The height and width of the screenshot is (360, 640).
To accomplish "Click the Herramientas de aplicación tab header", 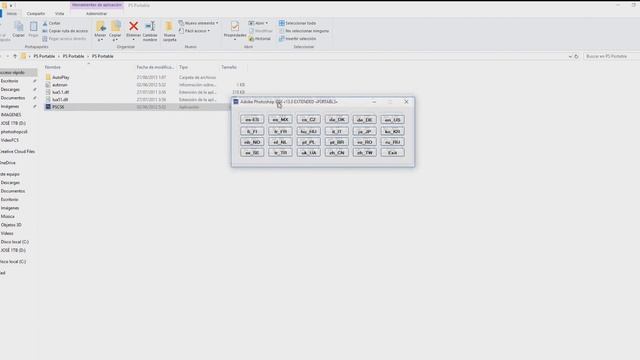I will point(97,5).
